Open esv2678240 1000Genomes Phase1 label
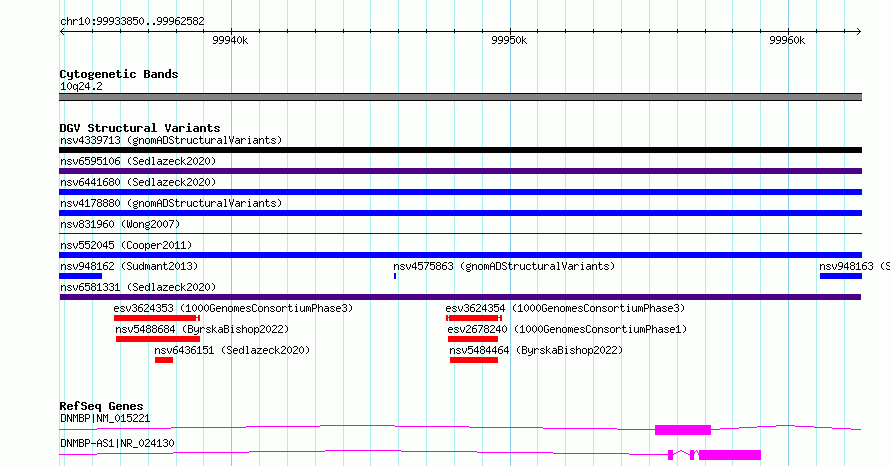Image resolution: width=890 pixels, height=466 pixels. (567, 329)
